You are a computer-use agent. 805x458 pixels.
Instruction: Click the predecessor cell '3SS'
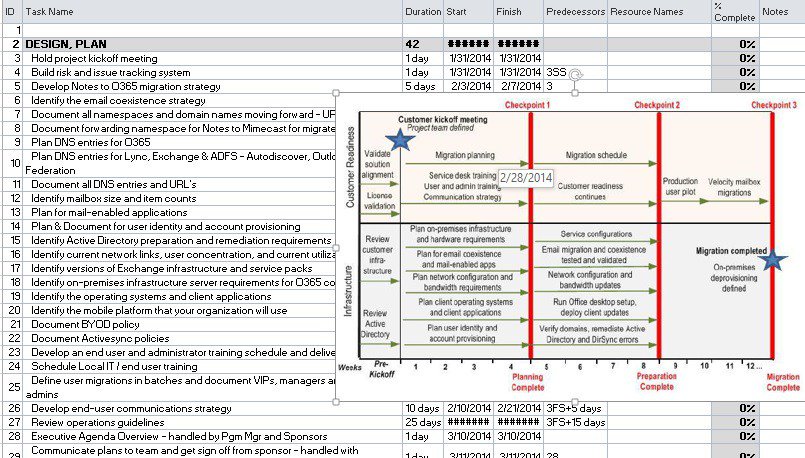click(576, 72)
